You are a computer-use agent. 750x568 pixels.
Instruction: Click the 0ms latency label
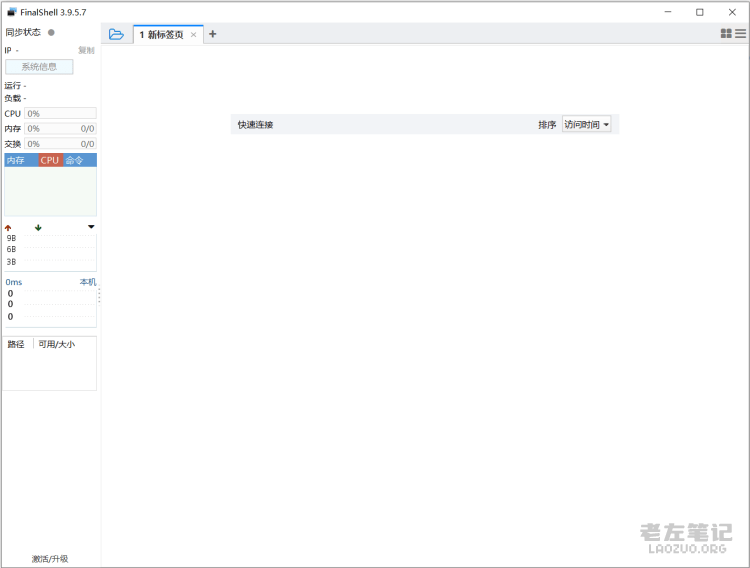[14, 282]
